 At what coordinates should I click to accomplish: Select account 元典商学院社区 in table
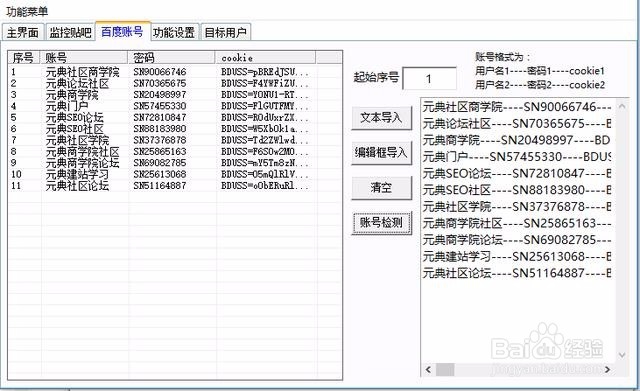coord(82,152)
